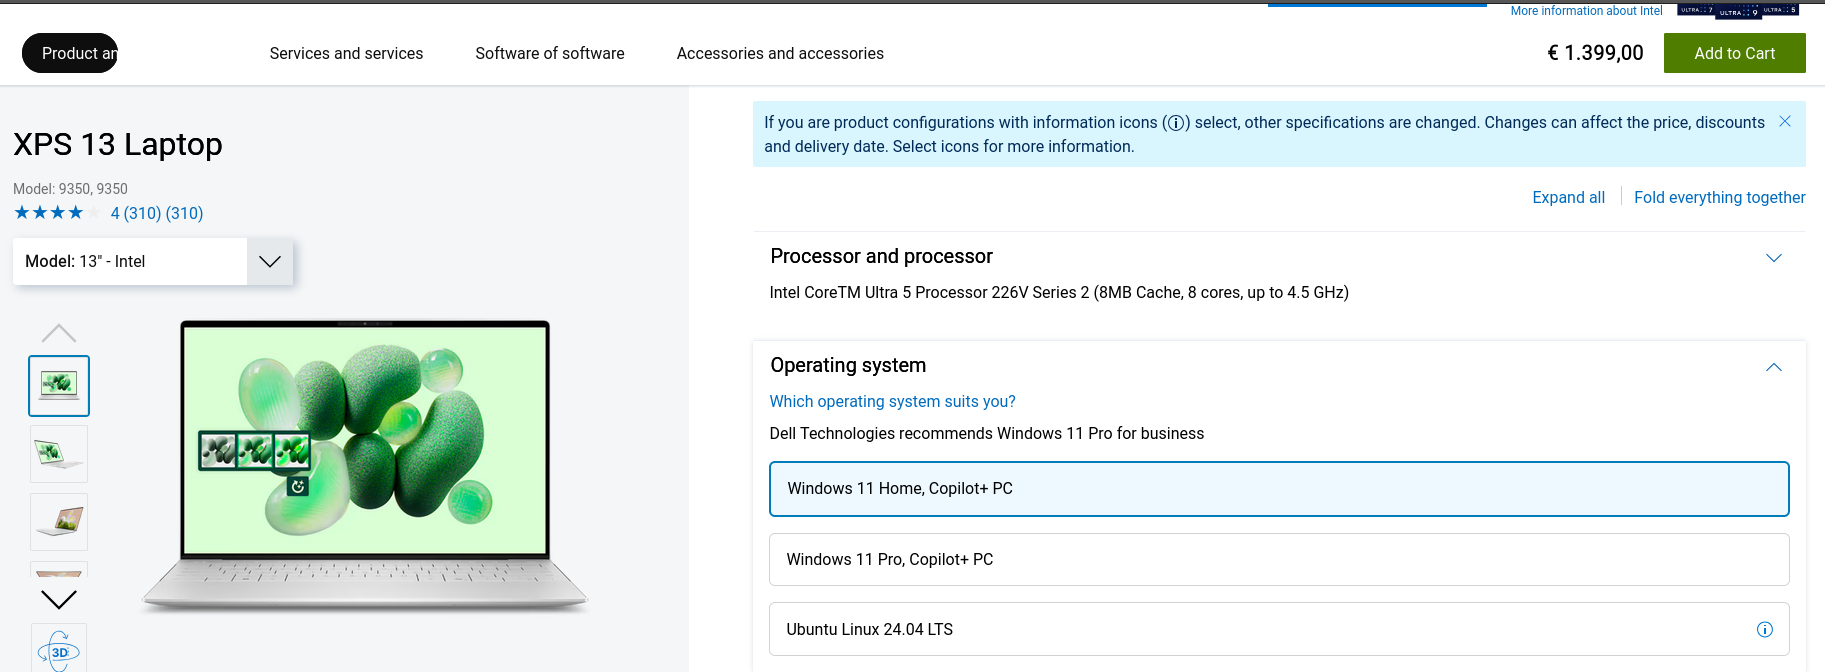Screen dimensions: 1825x672
Task: Click 'Model: 9350, 9350' text
Action: 70,188
